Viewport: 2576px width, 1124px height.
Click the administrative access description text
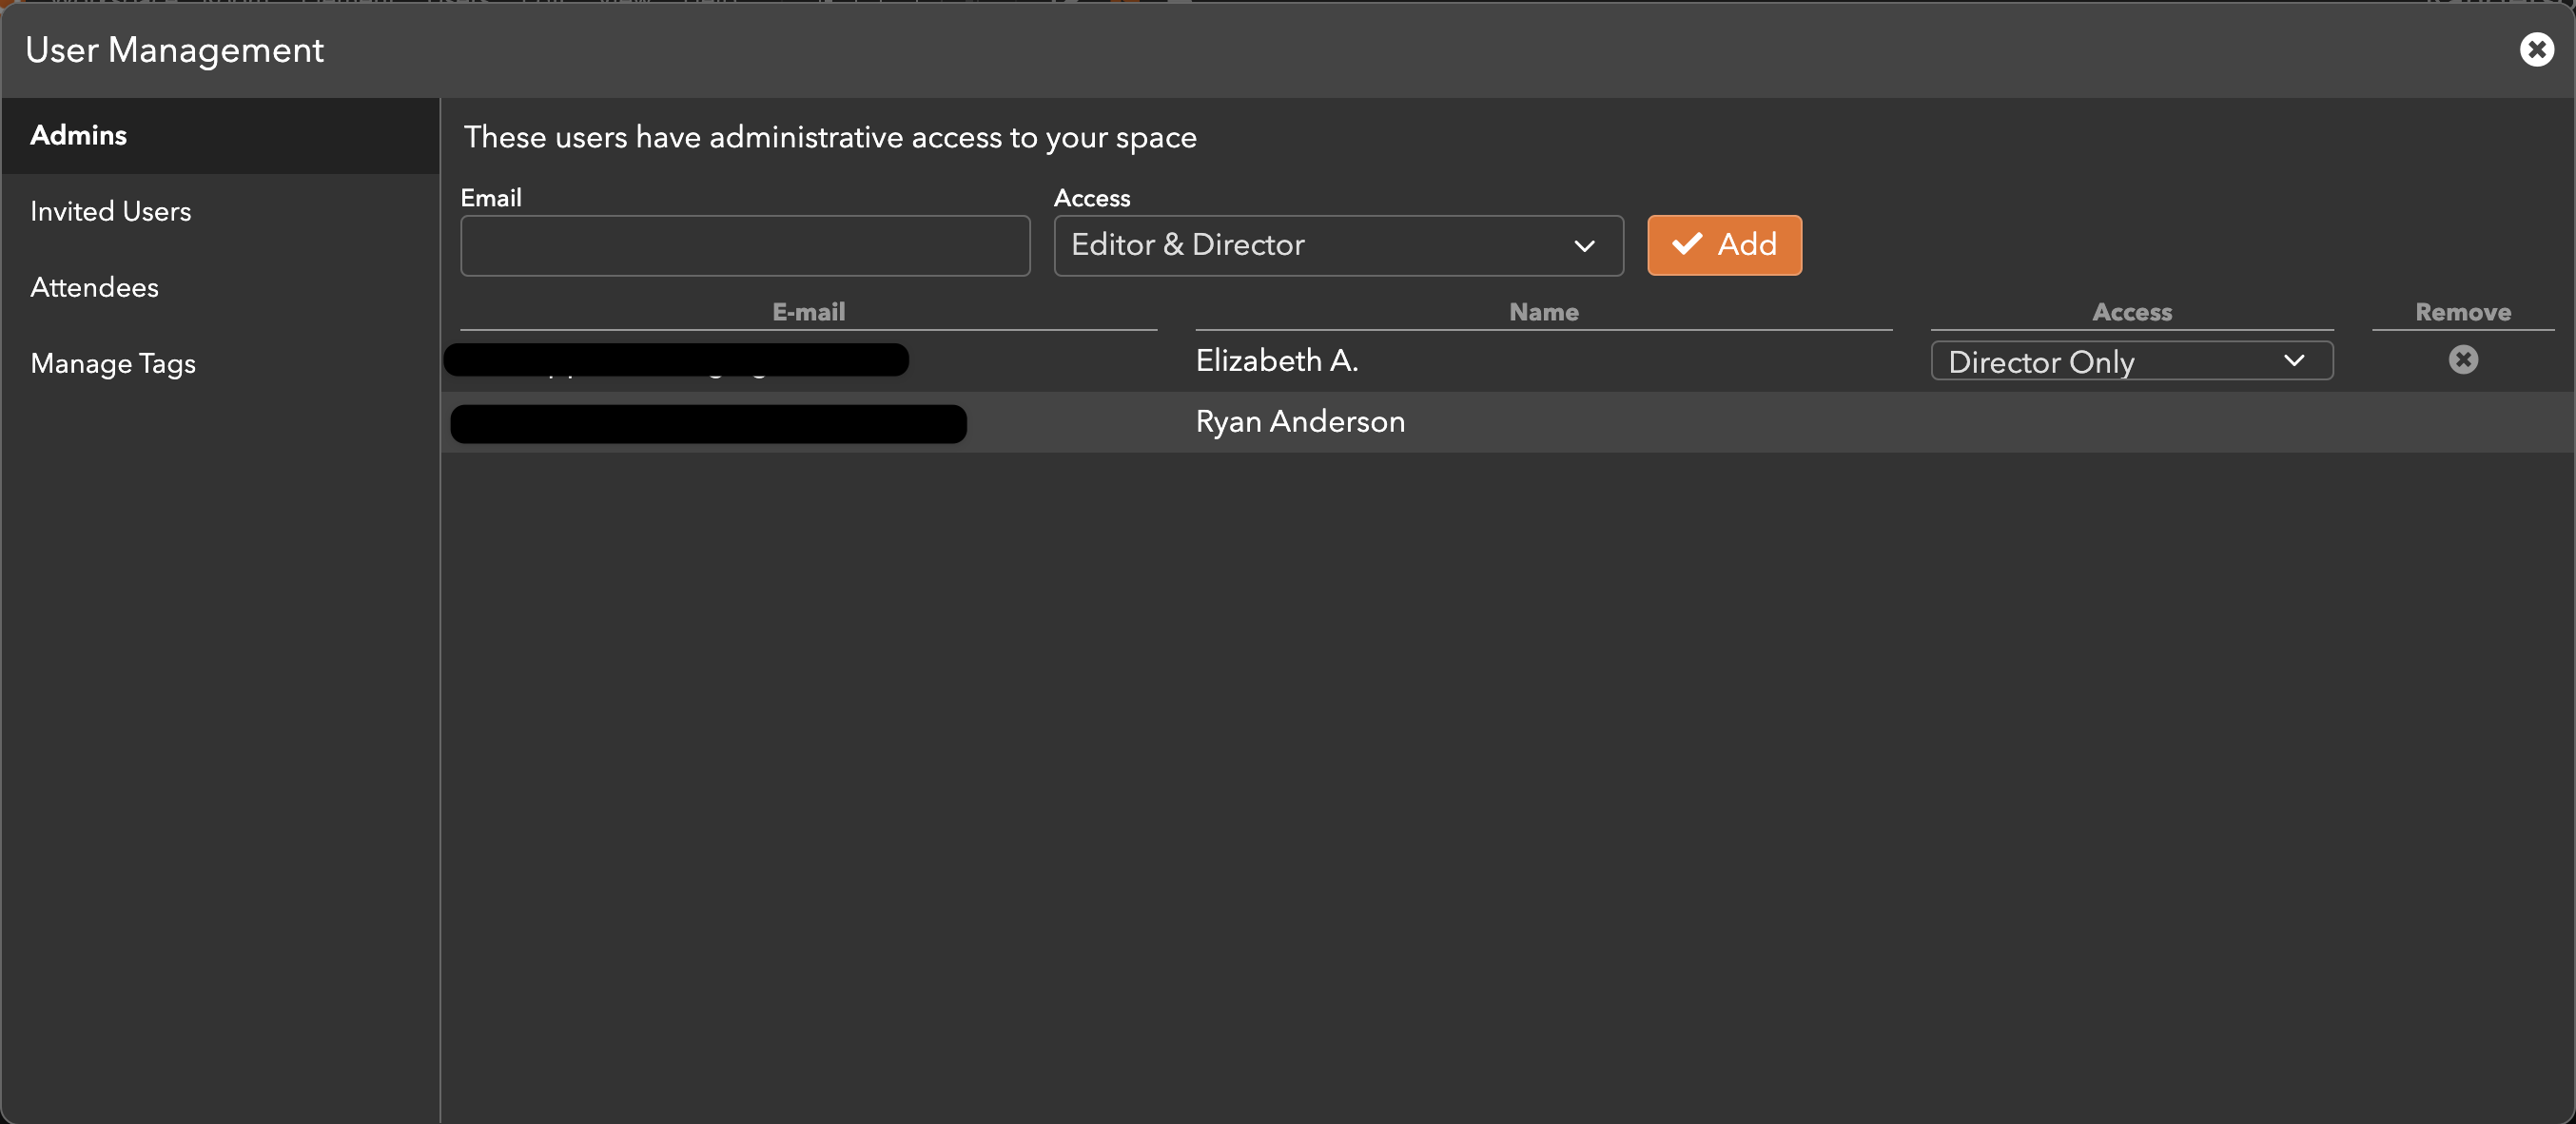coord(829,137)
